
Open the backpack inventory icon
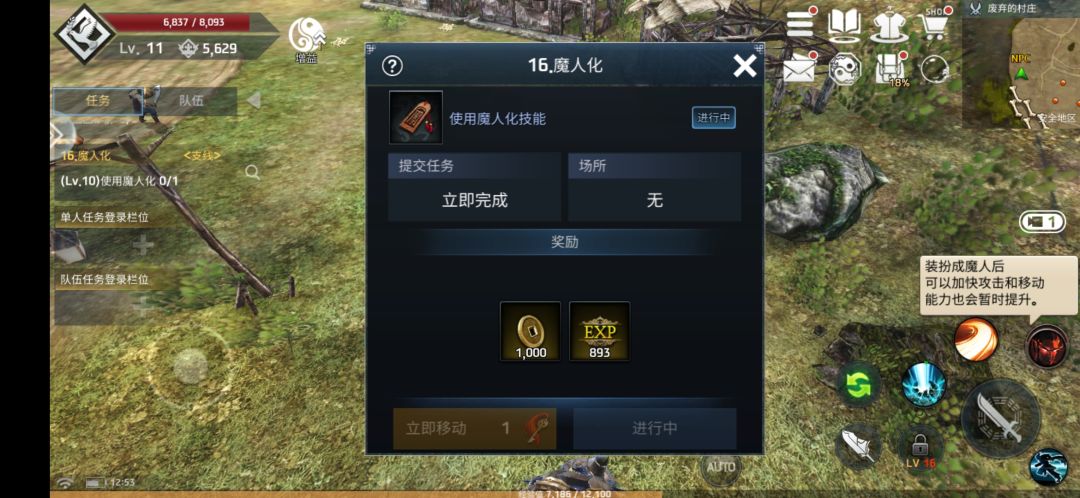click(x=890, y=68)
